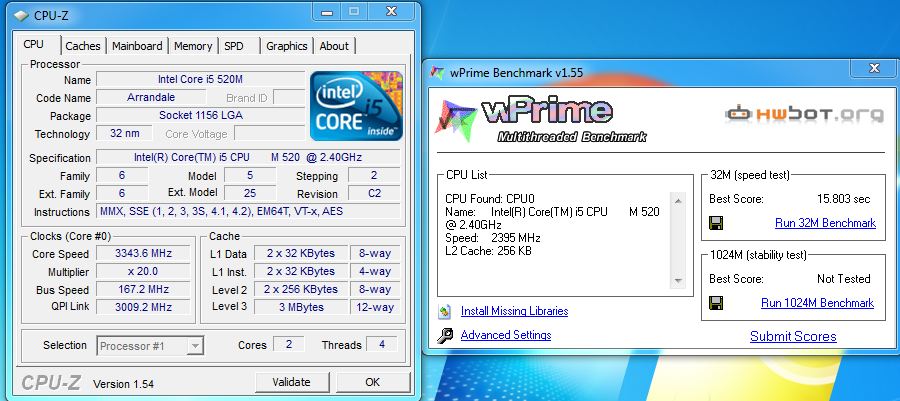Open Install Missing Libraries link
This screenshot has width=900, height=401.
(x=514, y=312)
